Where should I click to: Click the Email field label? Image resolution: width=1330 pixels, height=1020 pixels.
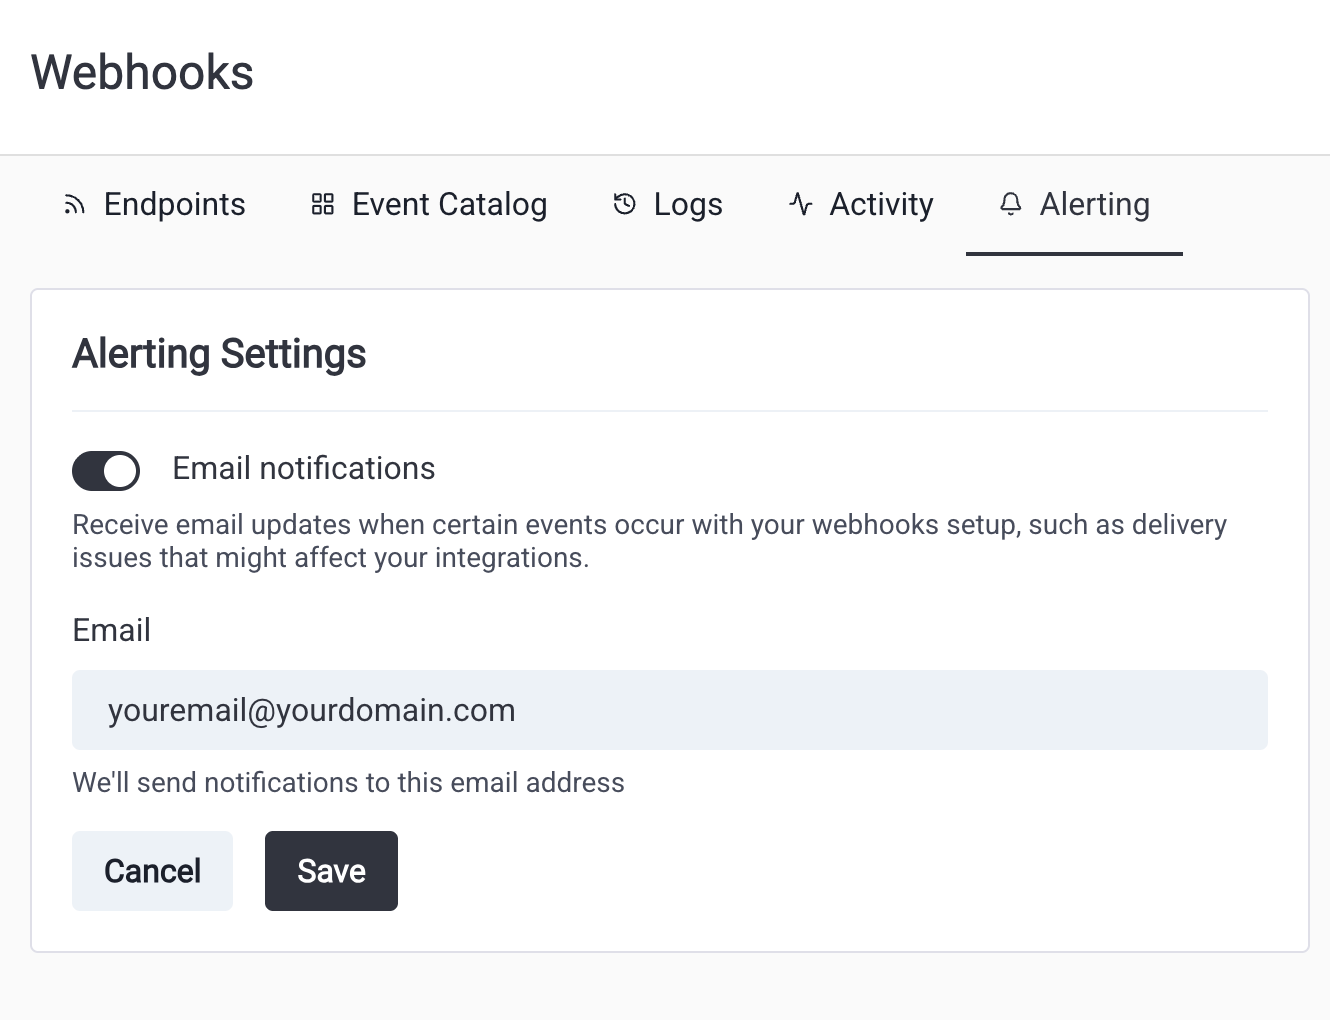112,630
